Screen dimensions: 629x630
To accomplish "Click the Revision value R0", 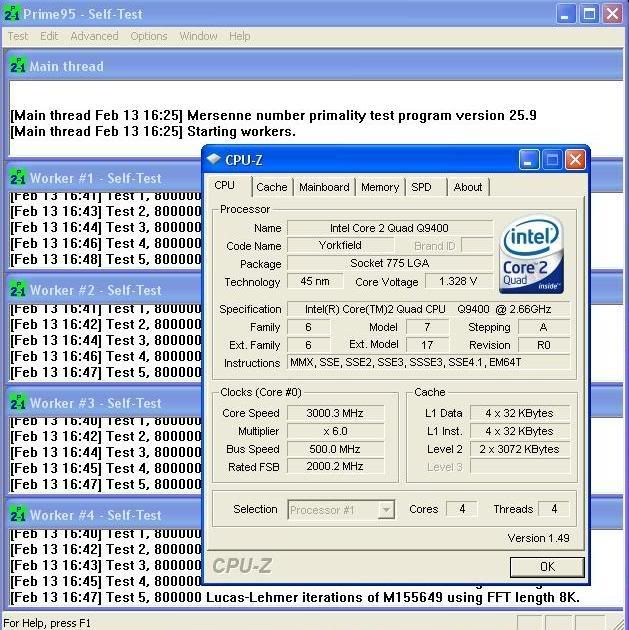I will click(544, 345).
